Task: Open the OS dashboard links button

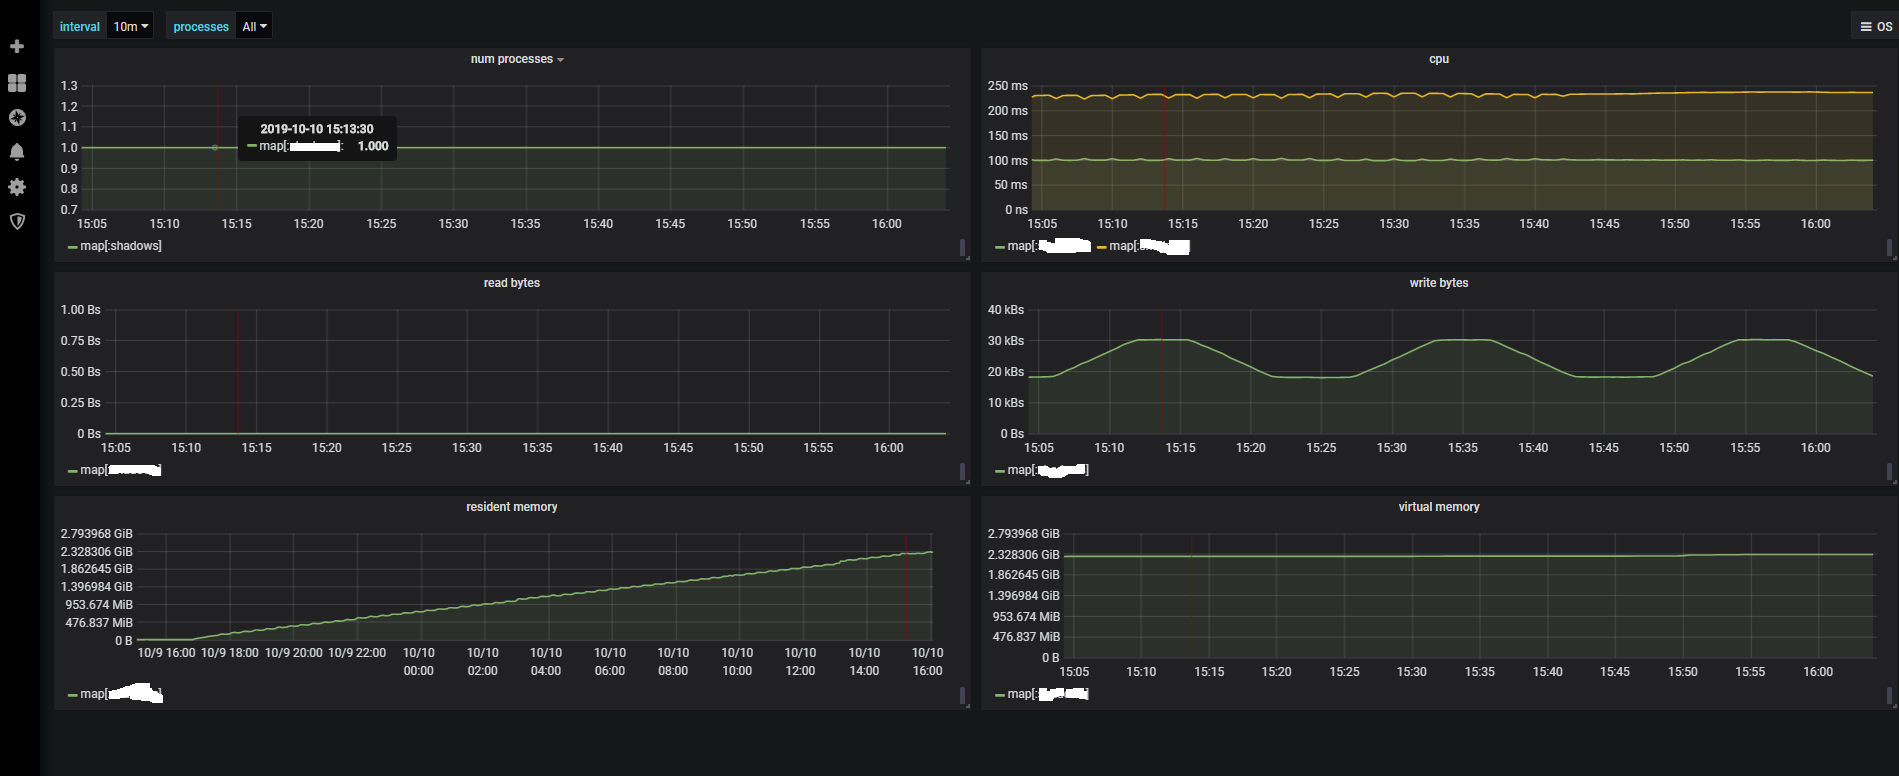Action: pyautogui.click(x=1875, y=26)
